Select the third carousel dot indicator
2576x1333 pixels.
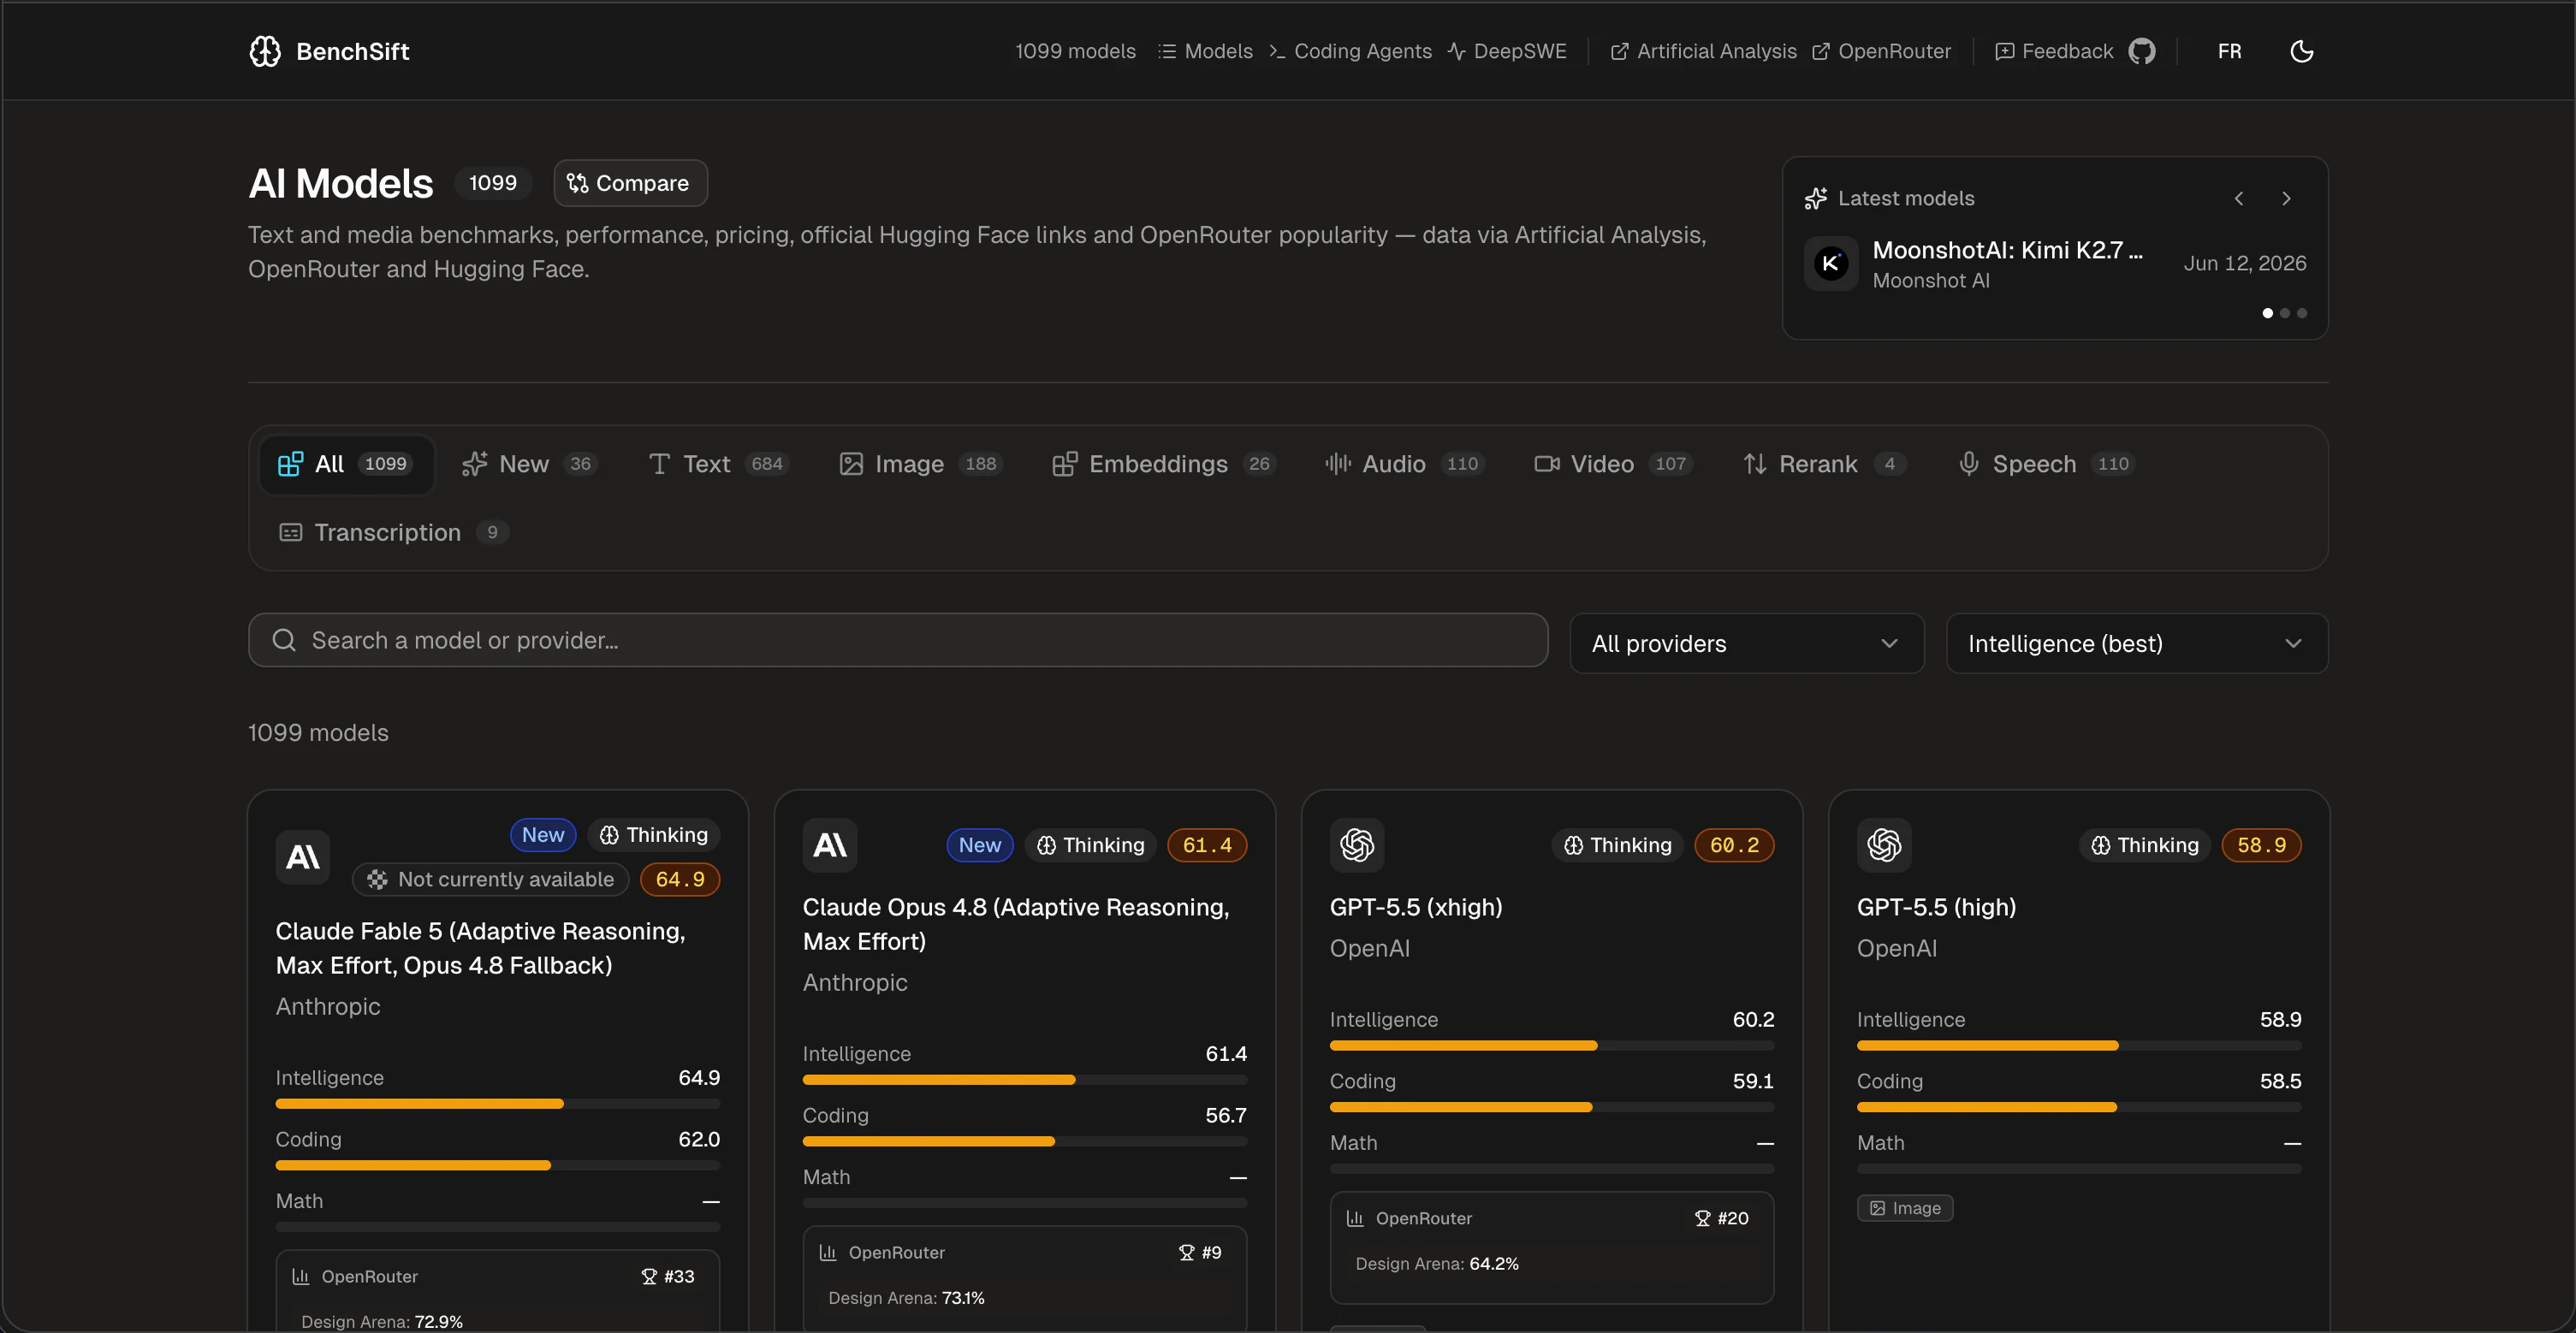point(2302,313)
